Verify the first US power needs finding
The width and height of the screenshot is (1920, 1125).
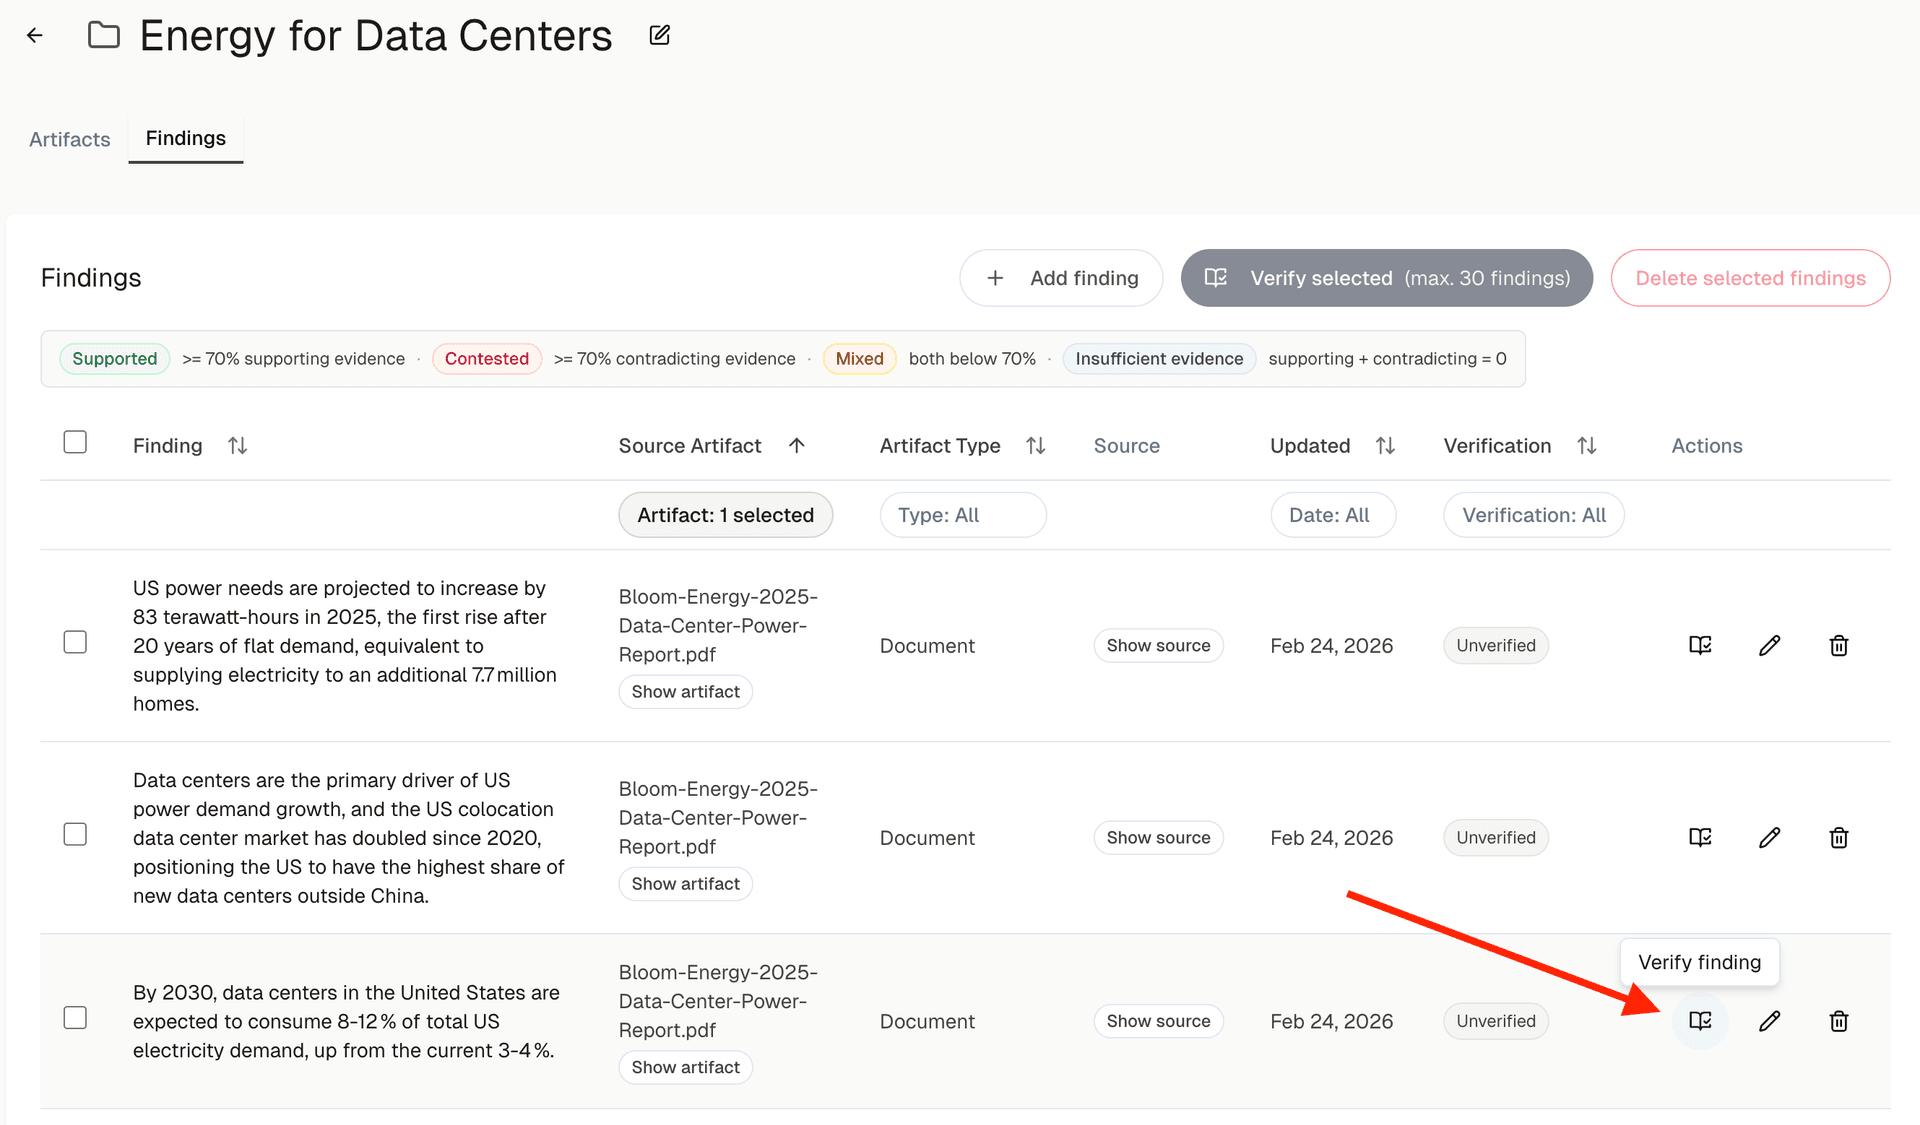1700,645
